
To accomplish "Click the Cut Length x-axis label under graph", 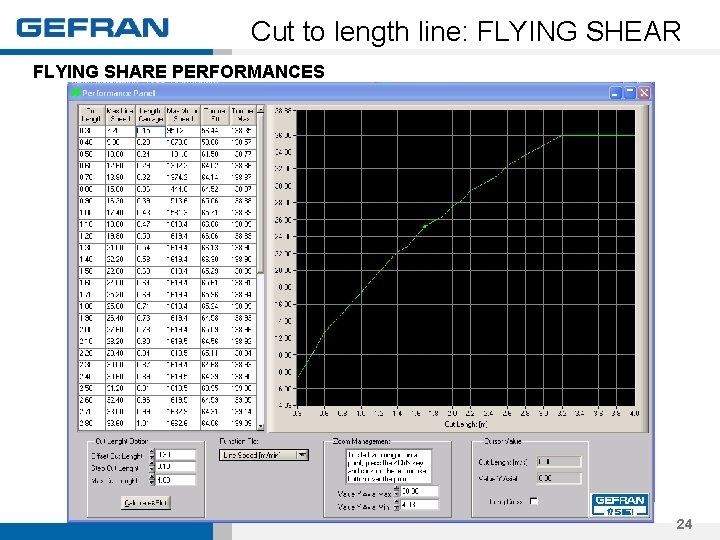I will tap(466, 424).
